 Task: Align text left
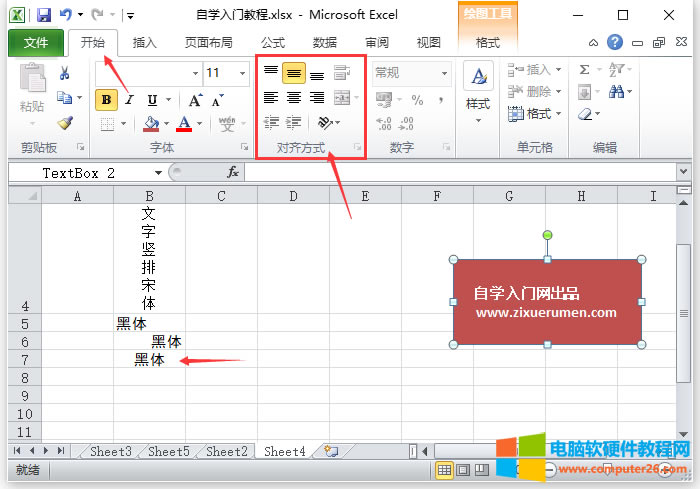tap(271, 97)
